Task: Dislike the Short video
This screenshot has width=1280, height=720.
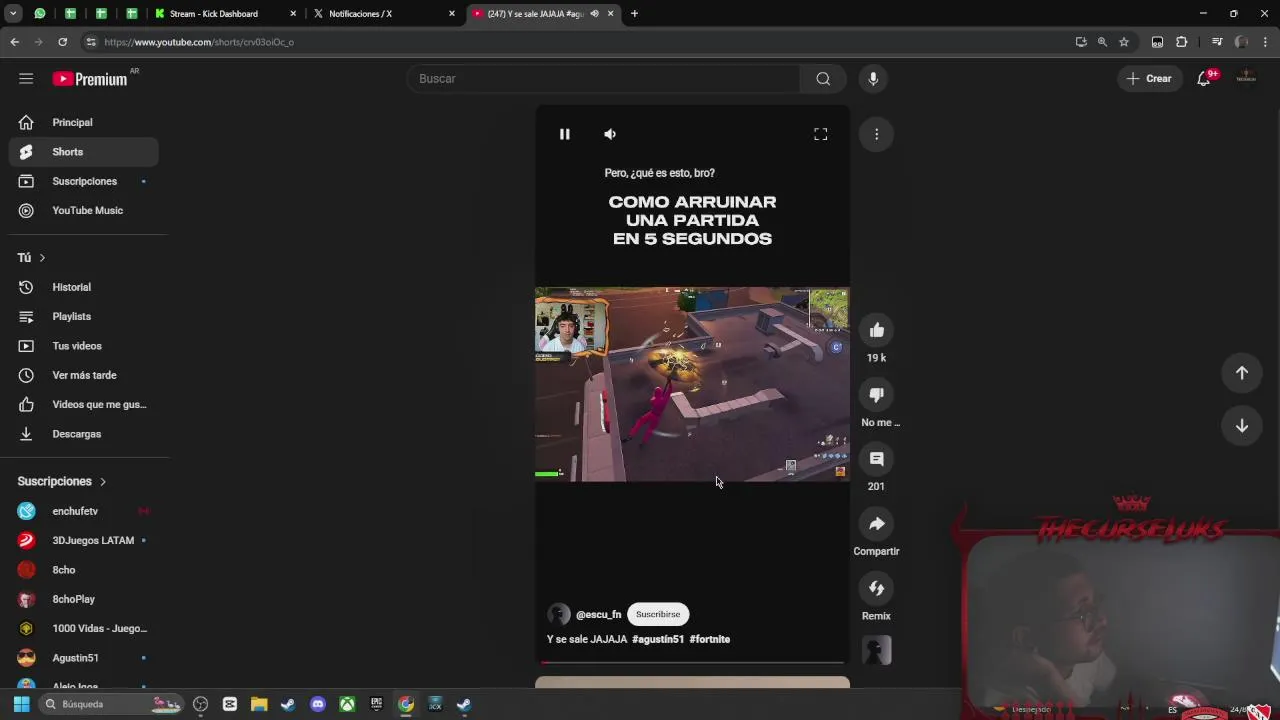Action: 876,395
